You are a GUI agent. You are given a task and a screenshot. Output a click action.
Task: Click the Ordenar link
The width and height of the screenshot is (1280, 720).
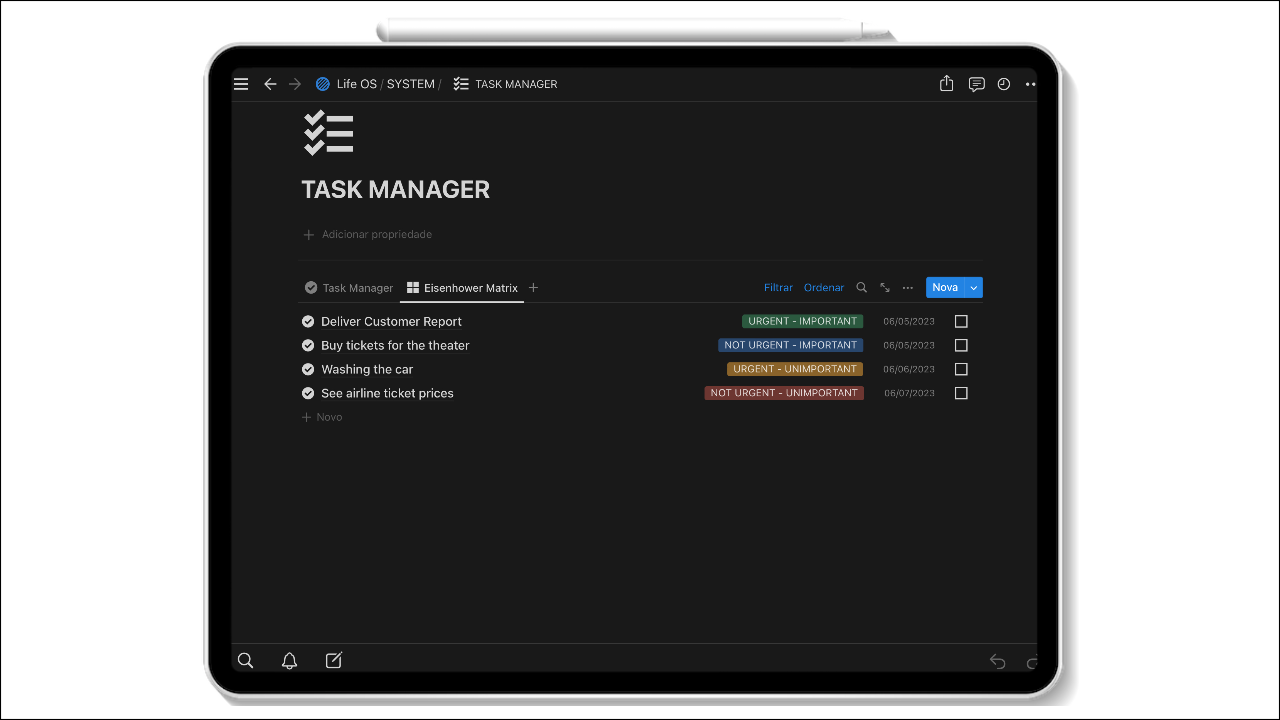tap(823, 287)
